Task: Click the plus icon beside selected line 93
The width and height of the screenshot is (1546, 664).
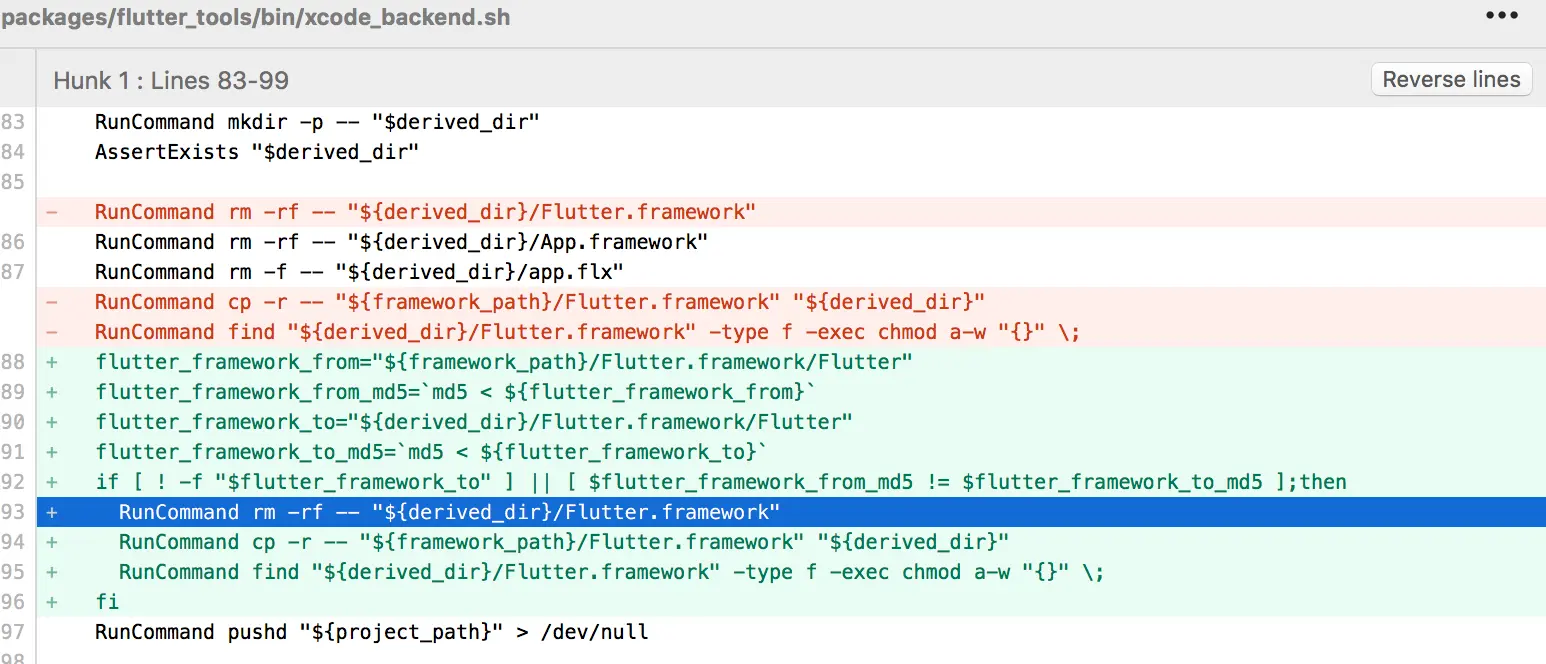Action: tap(51, 512)
